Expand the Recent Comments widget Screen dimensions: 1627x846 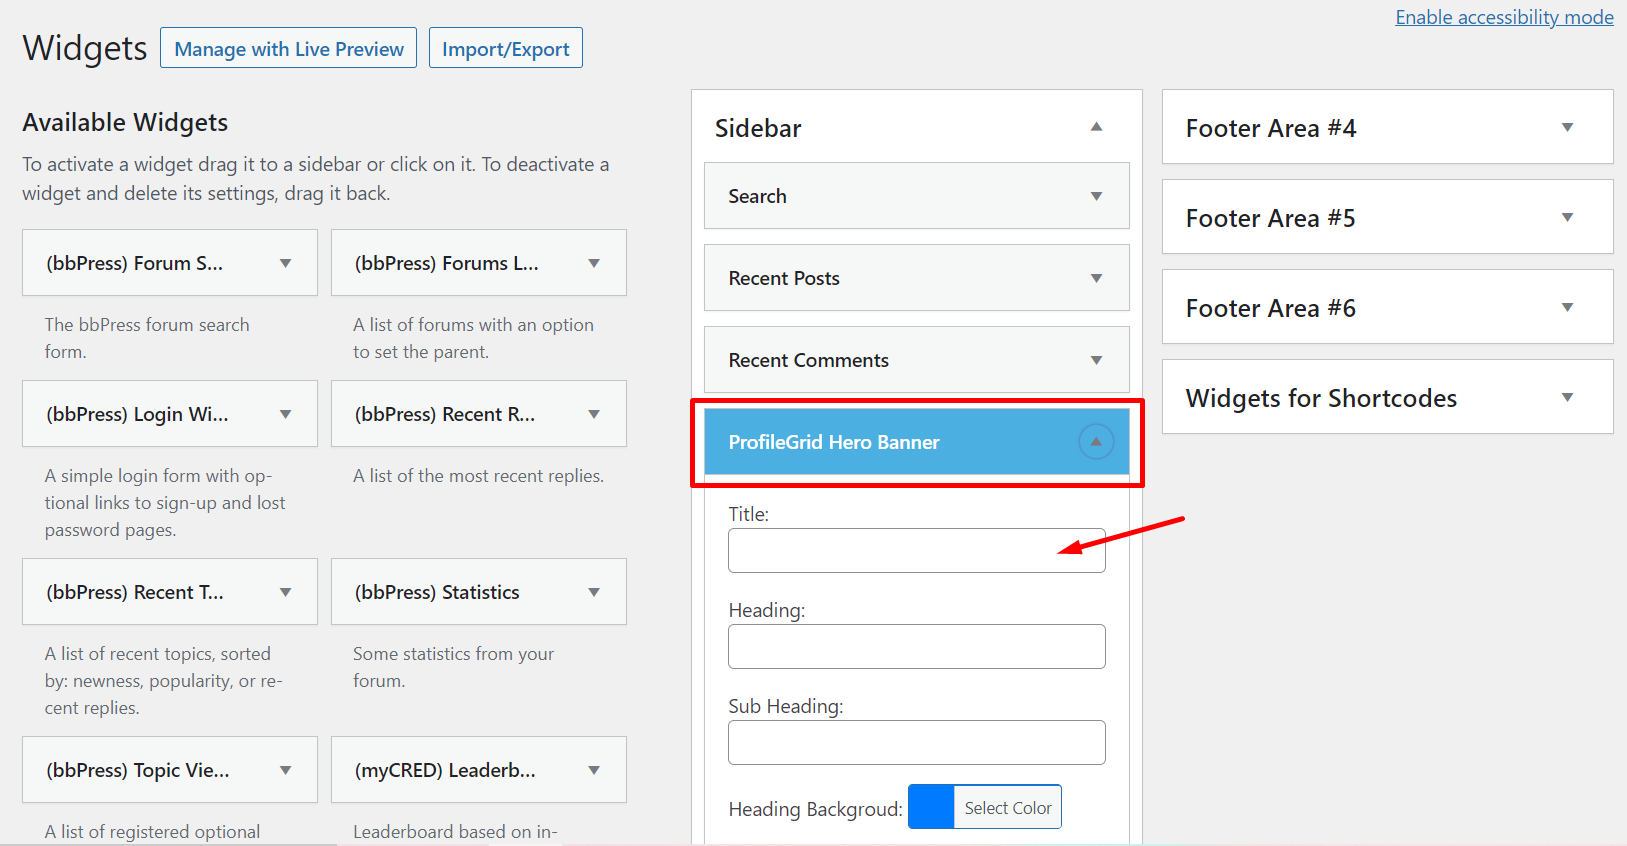[1096, 360]
